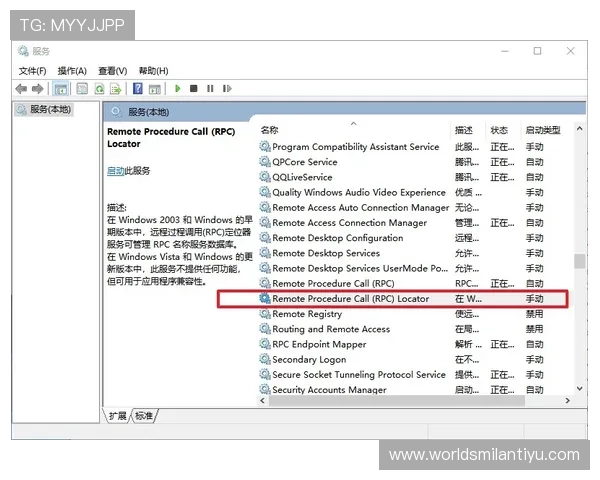Sort by the 描述 column header
This screenshot has width=600, height=480.
(468, 130)
